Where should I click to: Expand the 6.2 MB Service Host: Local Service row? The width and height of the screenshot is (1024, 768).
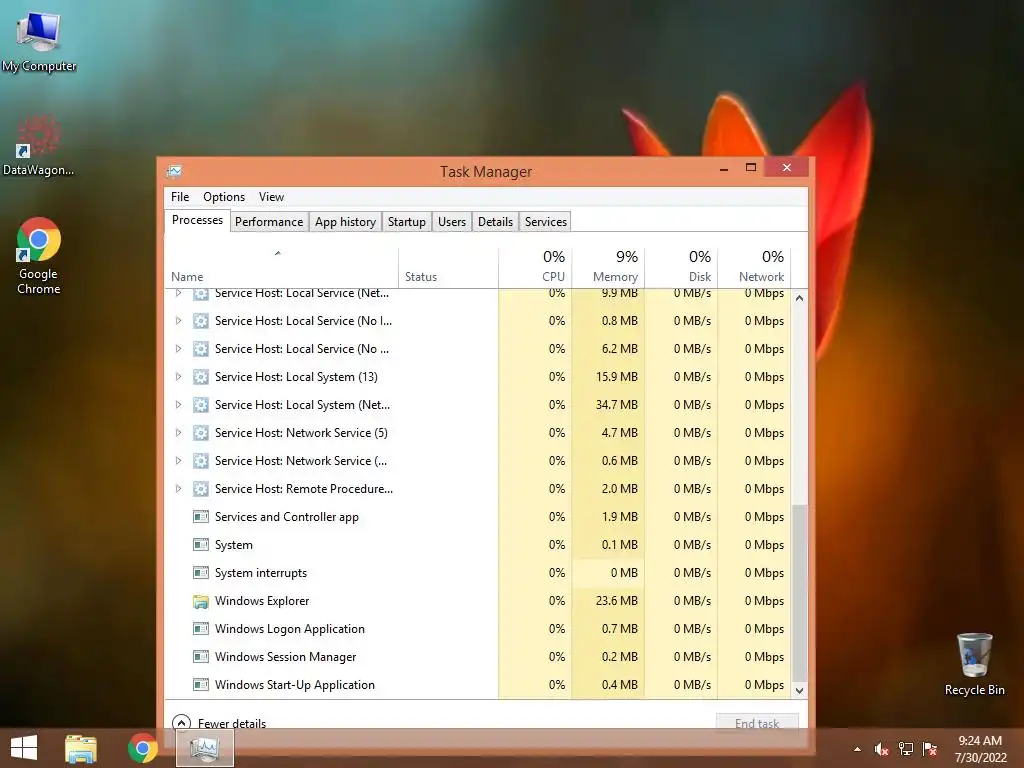point(178,349)
